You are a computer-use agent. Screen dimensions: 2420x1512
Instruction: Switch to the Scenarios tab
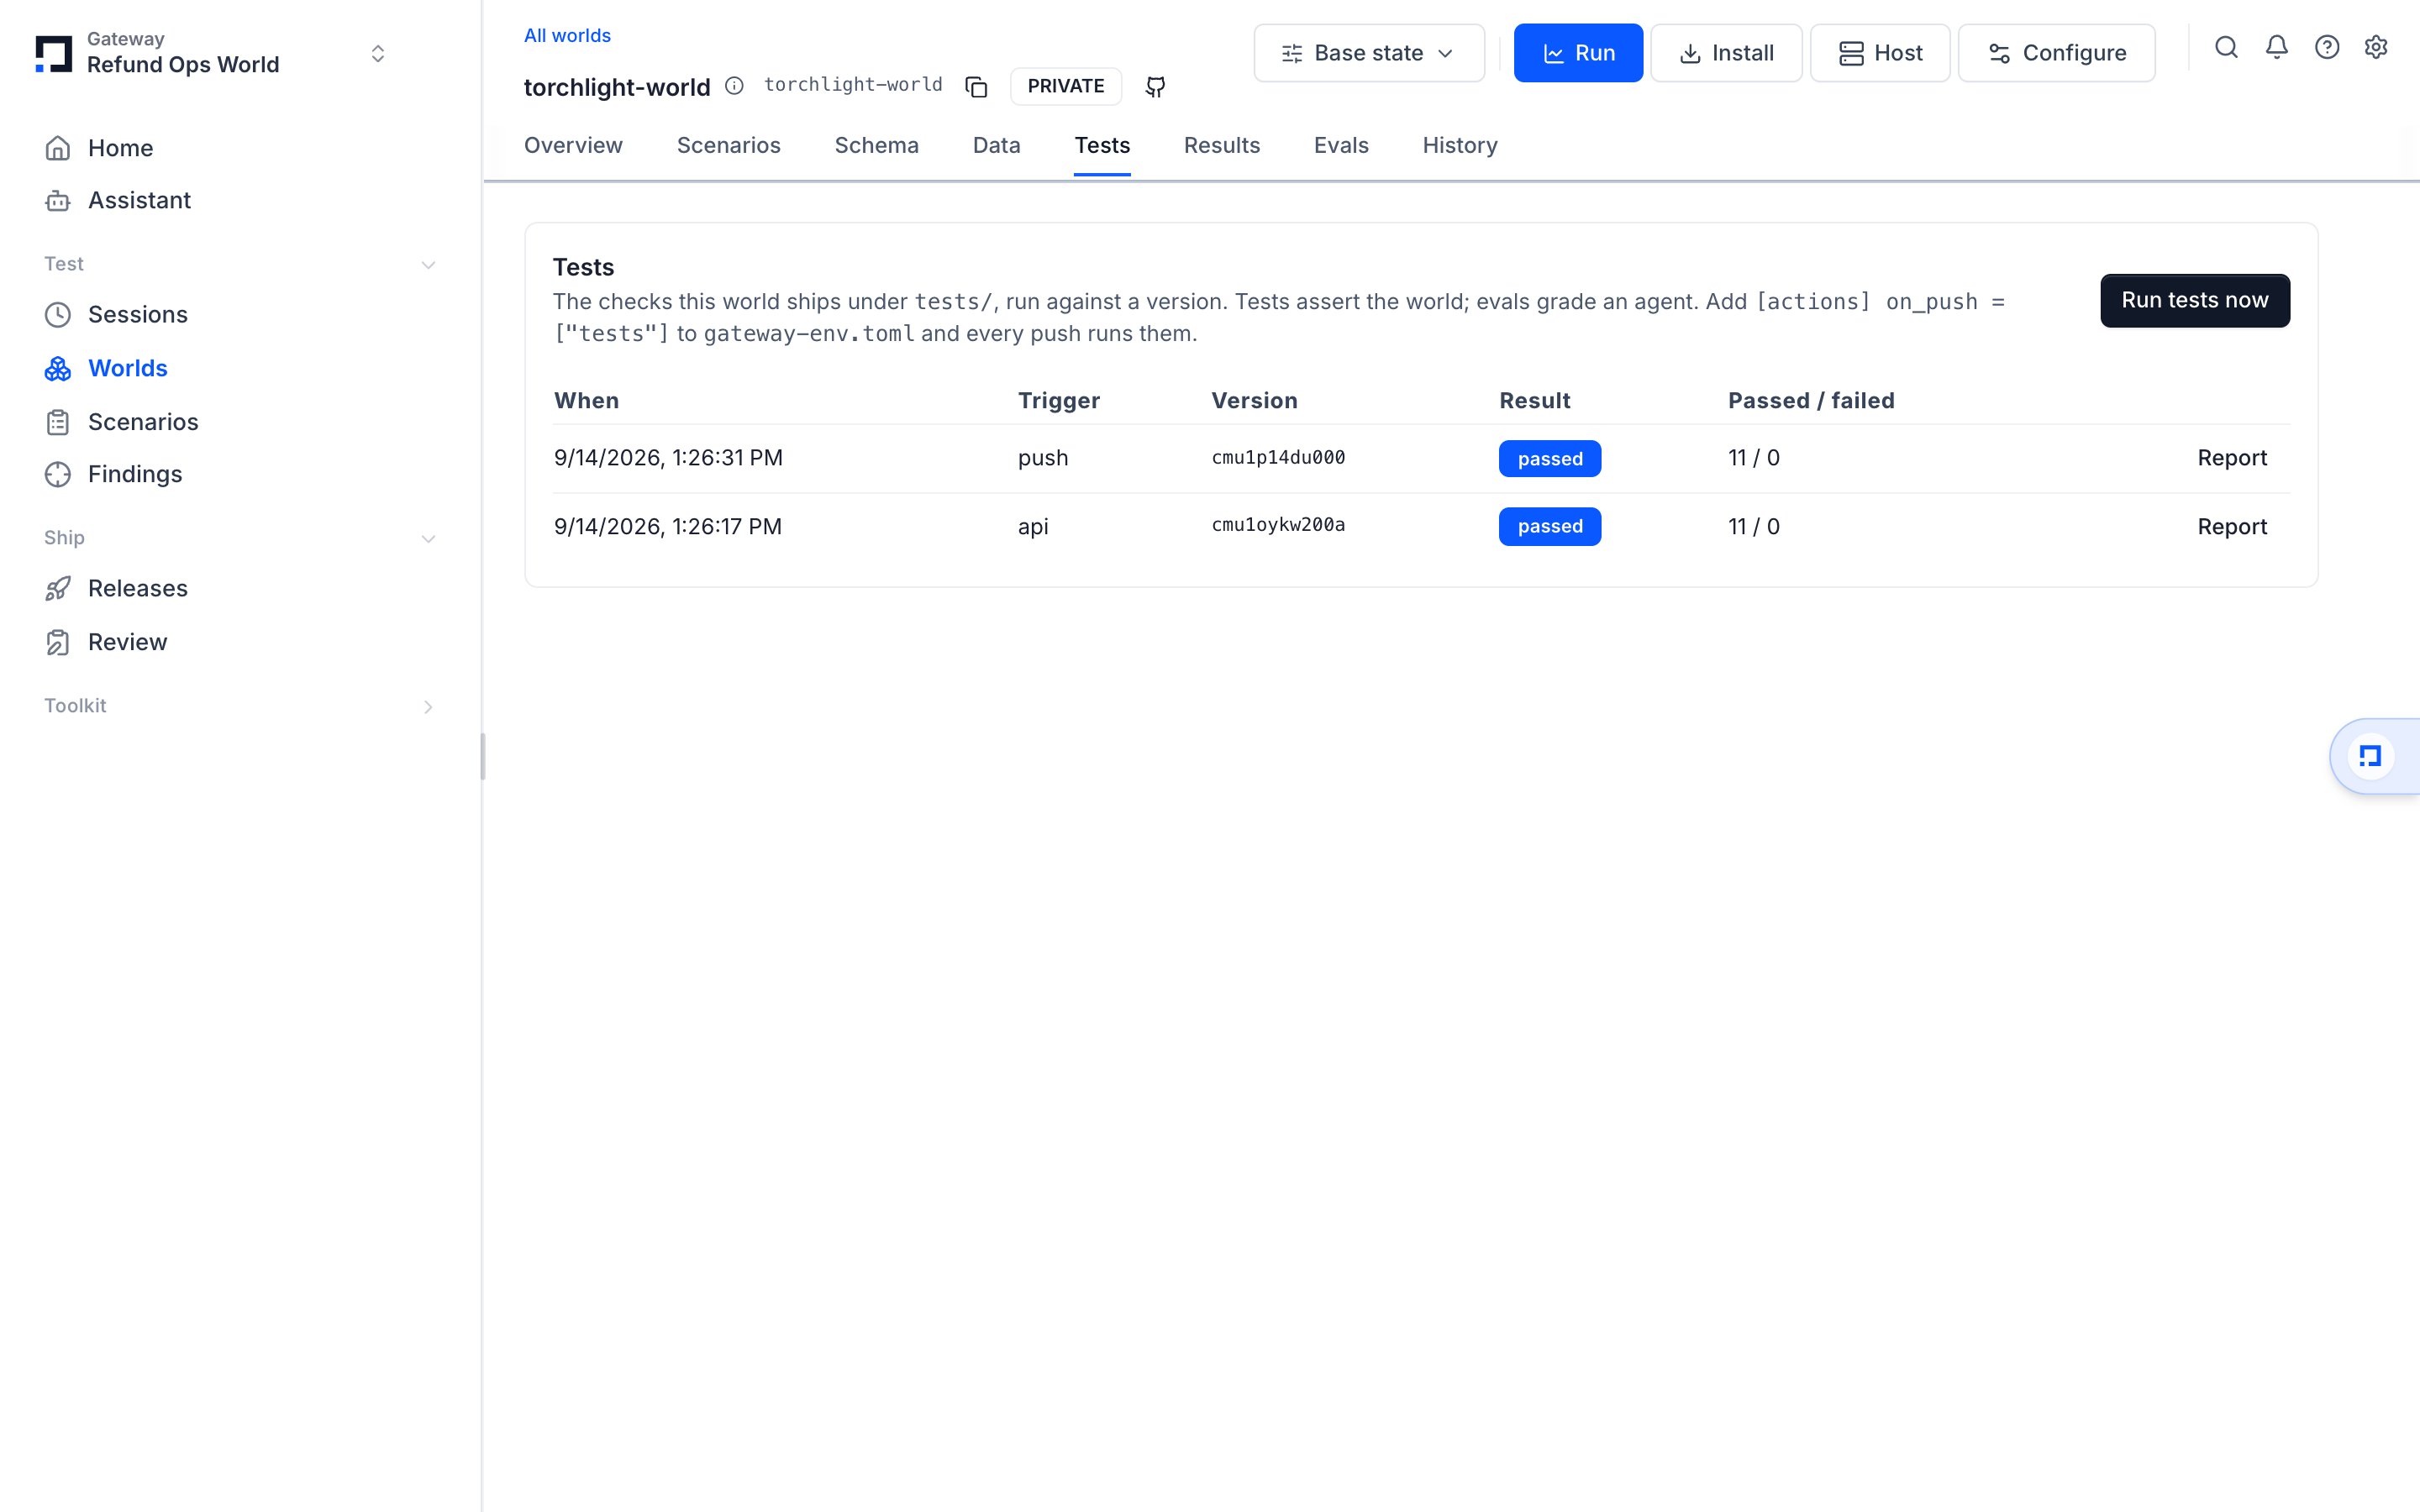[728, 146]
